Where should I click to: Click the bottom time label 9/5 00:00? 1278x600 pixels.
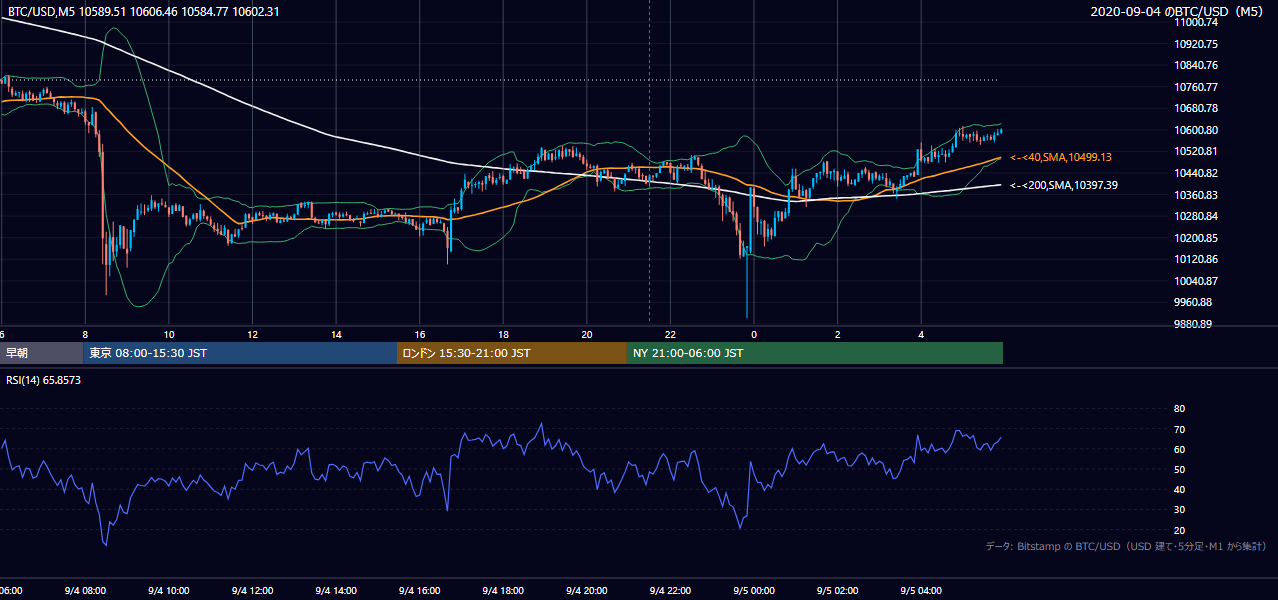click(x=754, y=591)
